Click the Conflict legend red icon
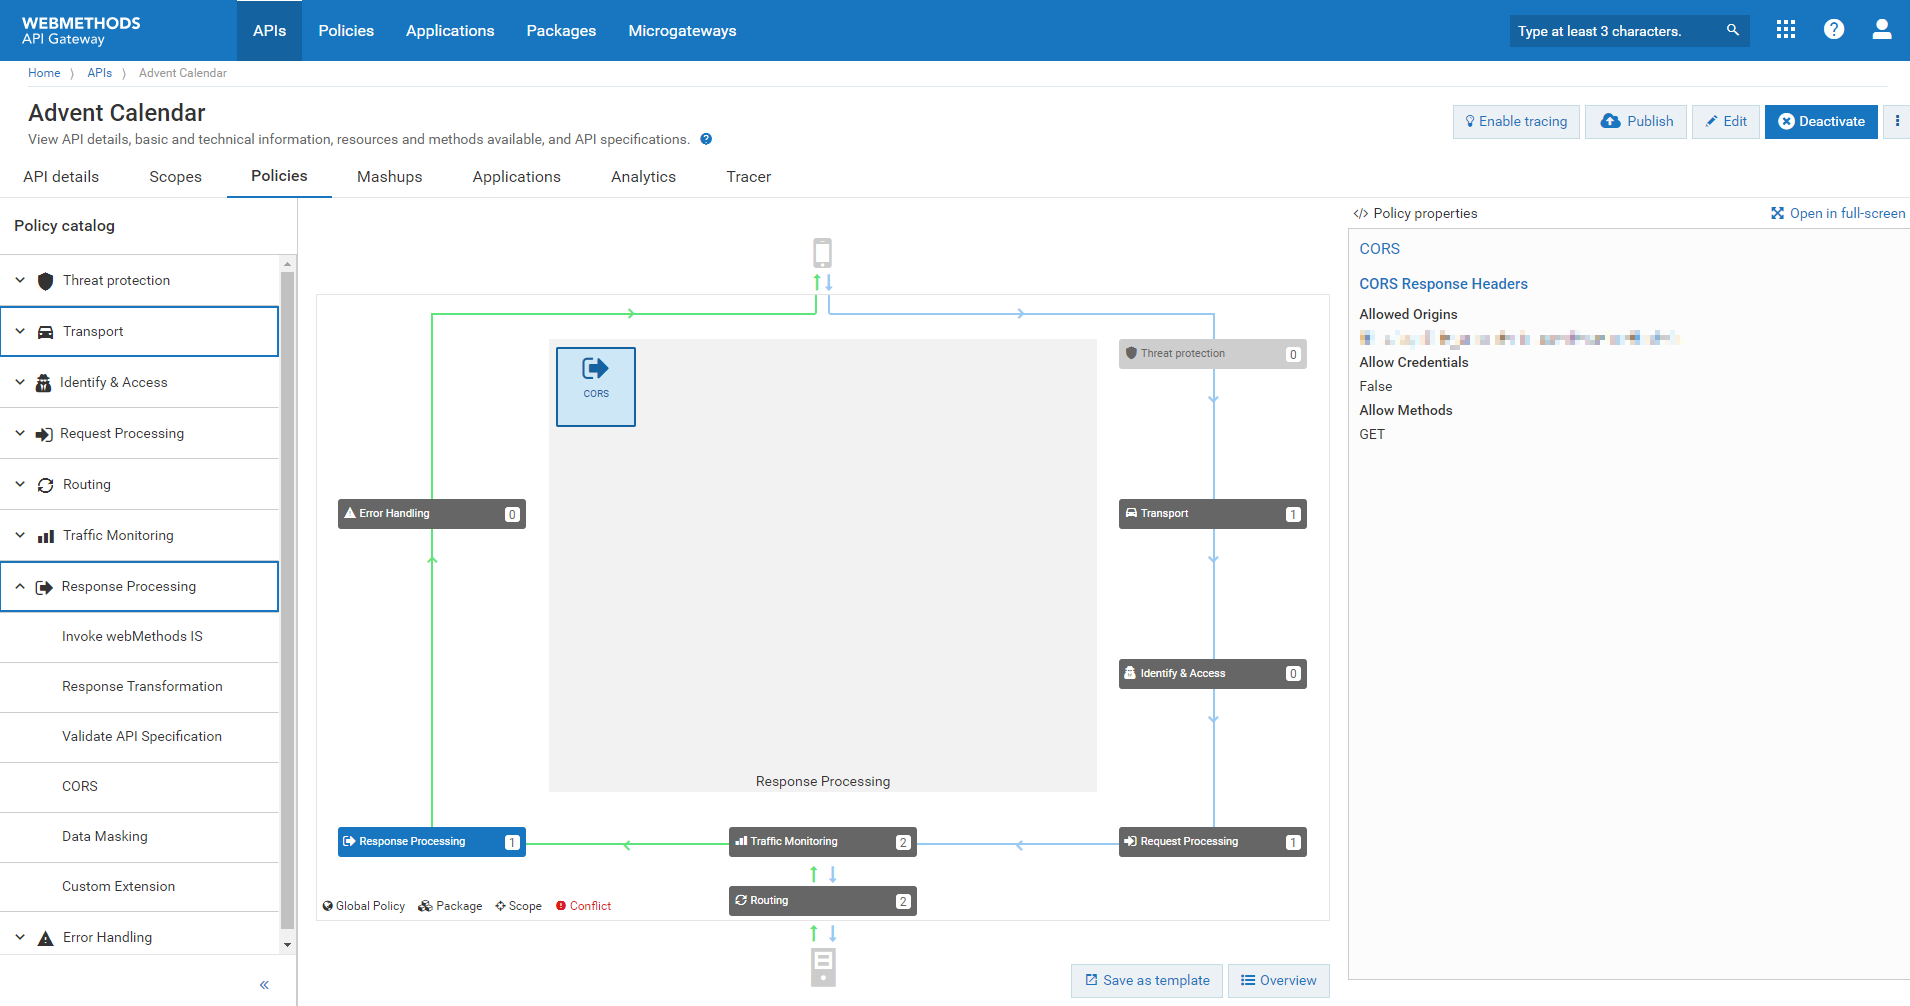The height and width of the screenshot is (1006, 1910). (561, 906)
